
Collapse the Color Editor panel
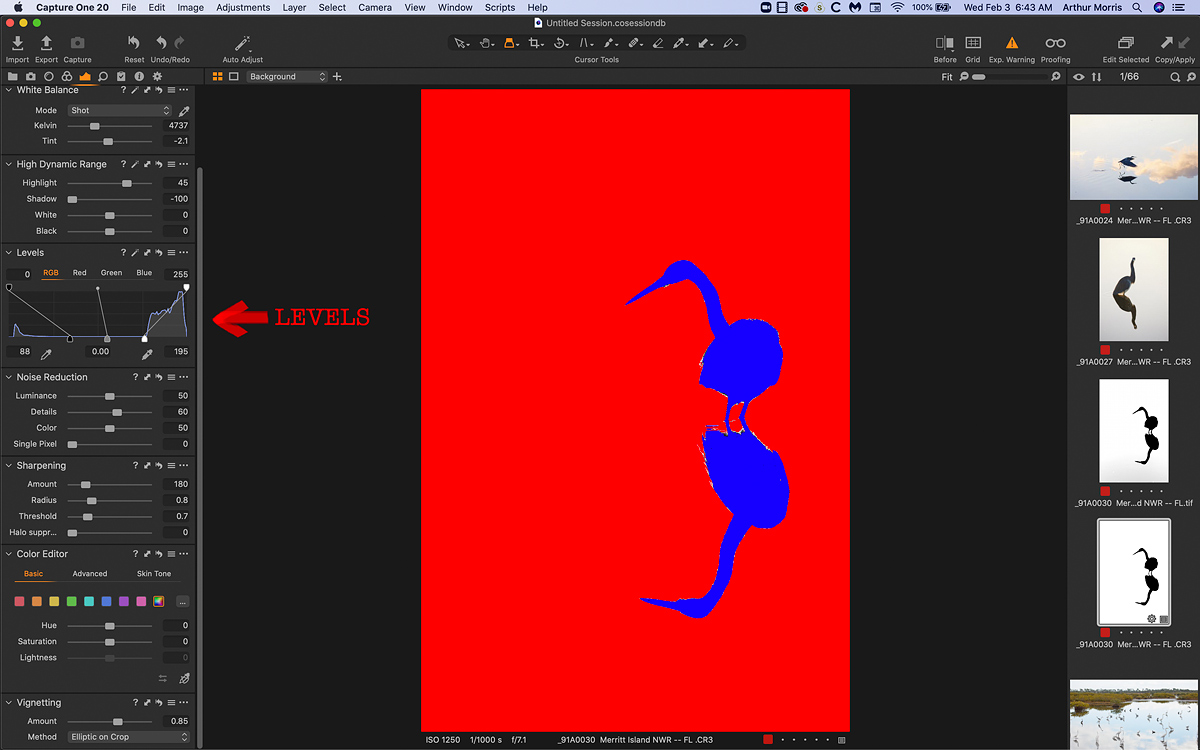9,553
